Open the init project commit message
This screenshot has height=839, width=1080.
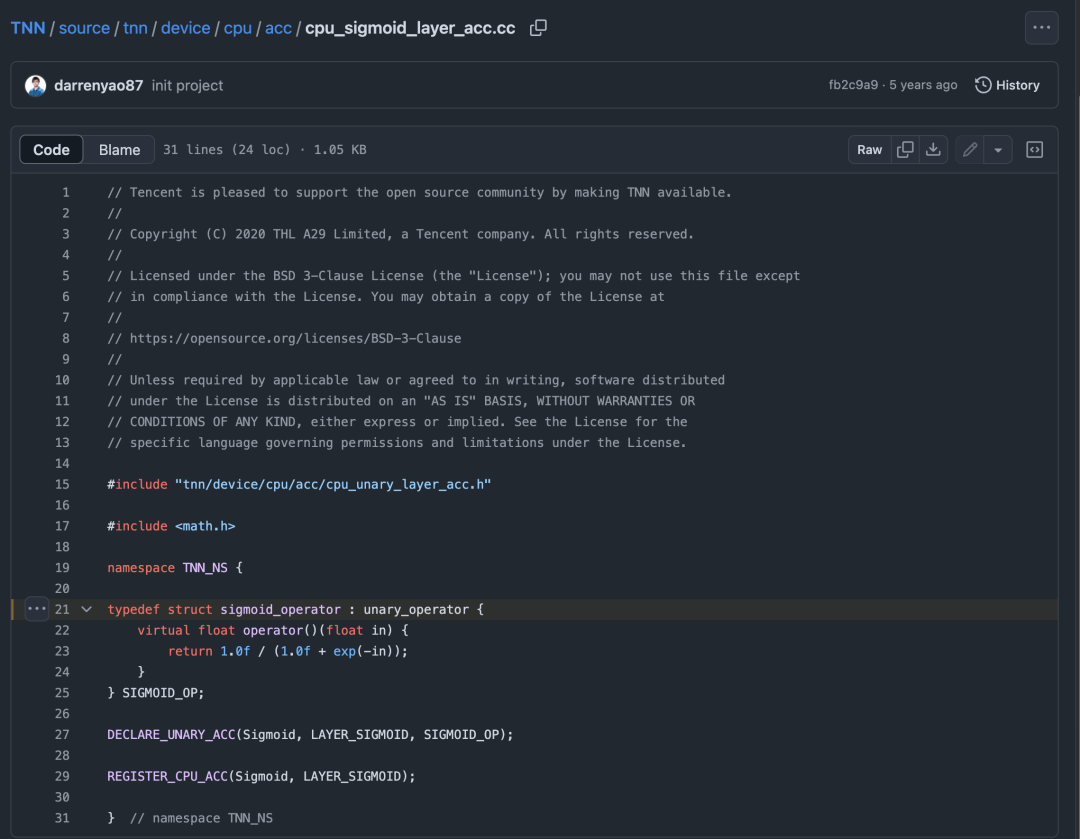[x=187, y=85]
